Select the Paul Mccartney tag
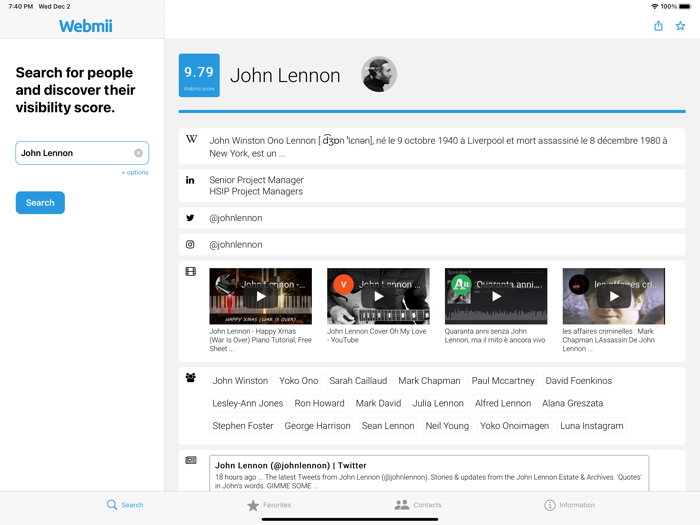The image size is (700, 525). 503,381
